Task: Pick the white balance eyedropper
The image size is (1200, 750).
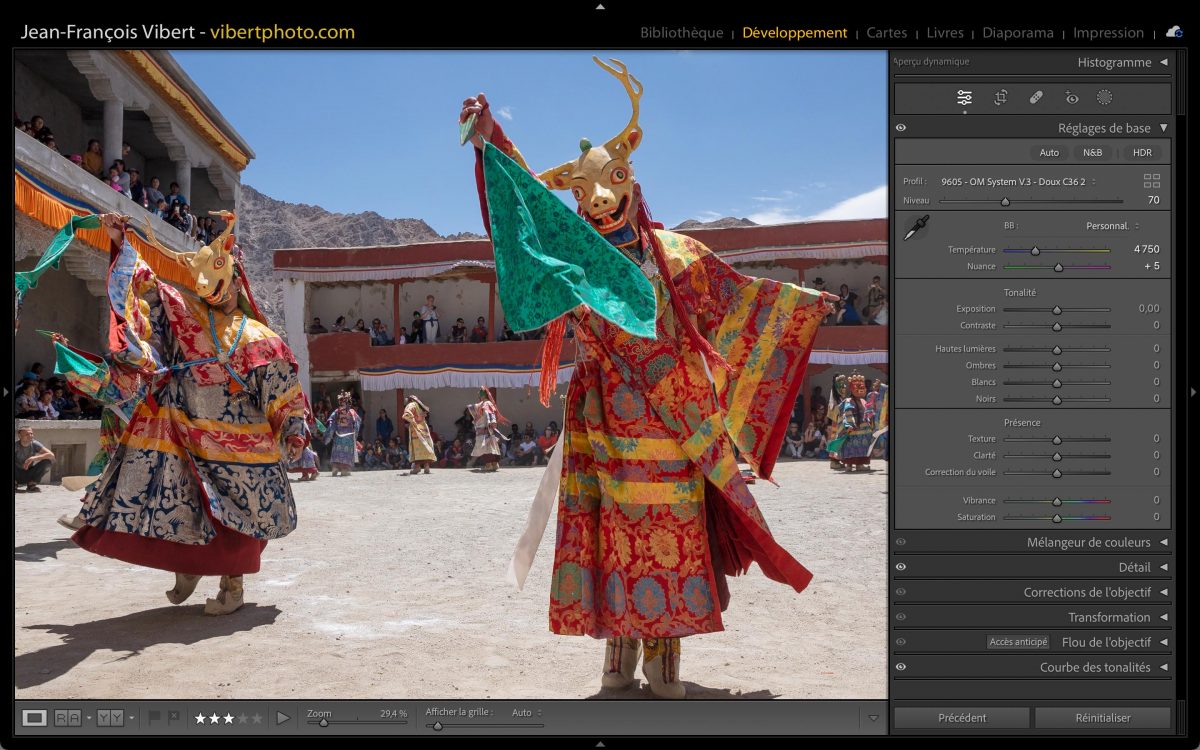Action: (915, 228)
